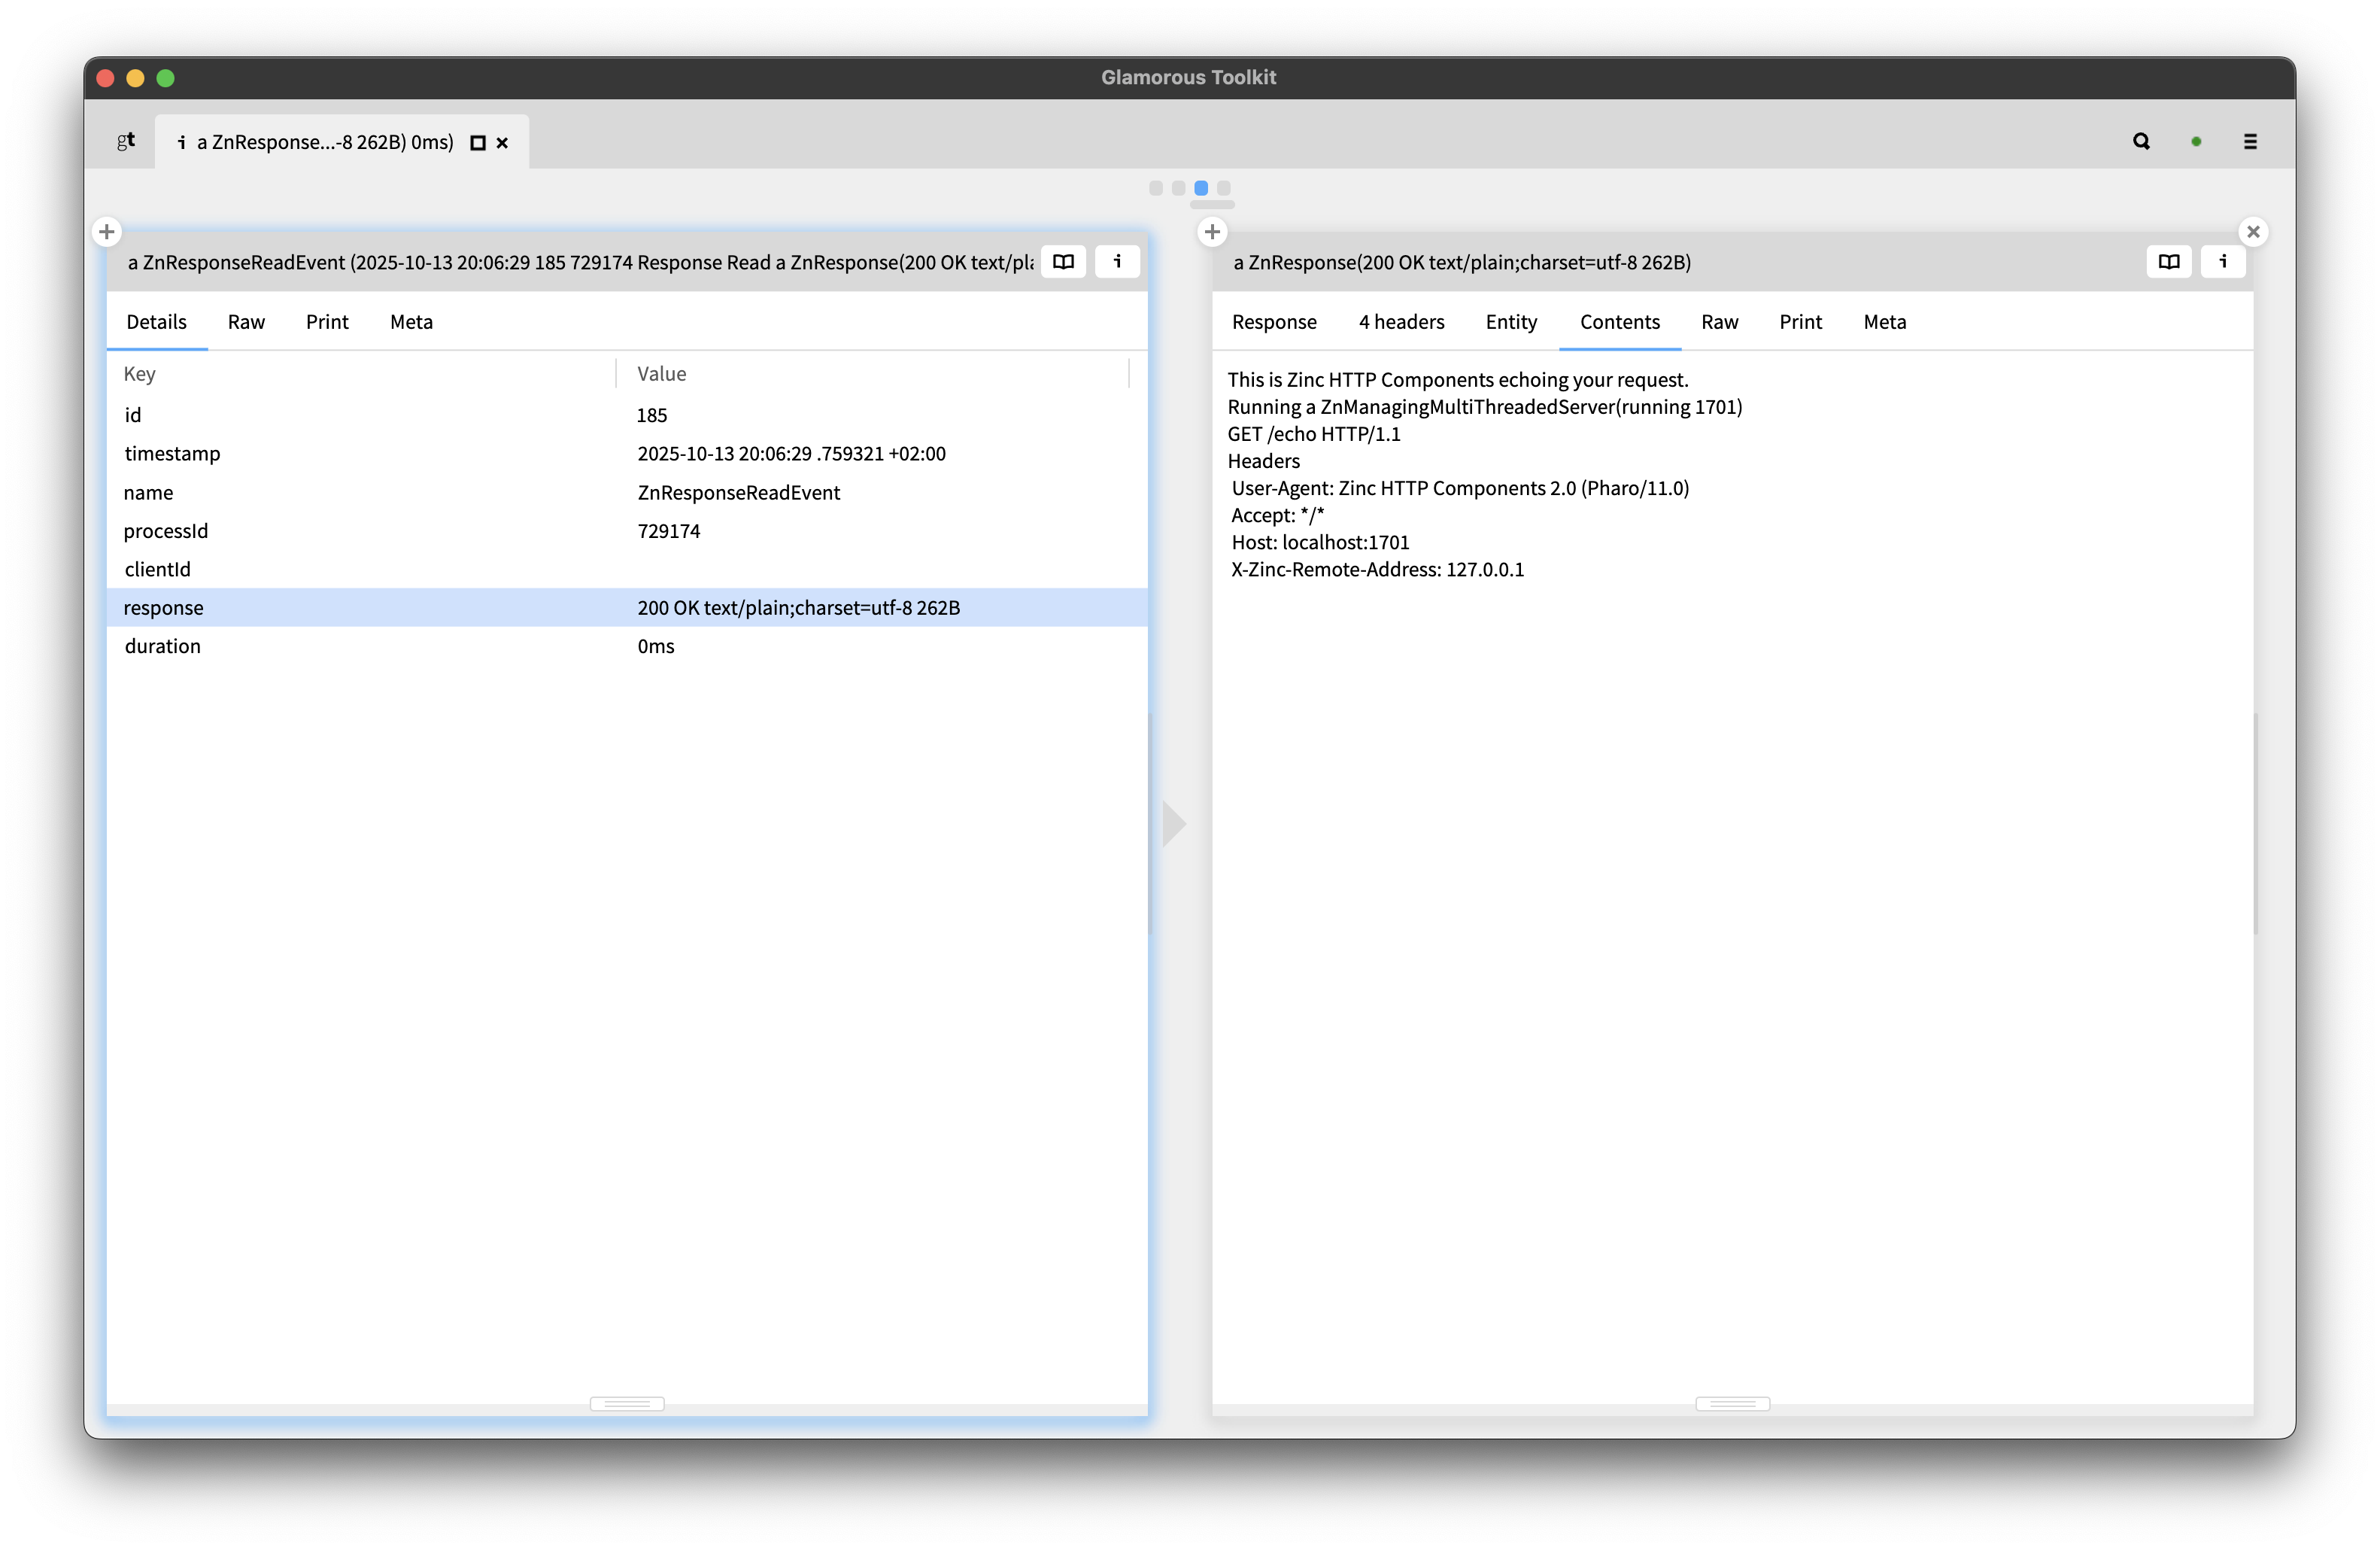Click the book icon on the ZnResponse pane
The image size is (2380, 1550).
click(x=2169, y=261)
